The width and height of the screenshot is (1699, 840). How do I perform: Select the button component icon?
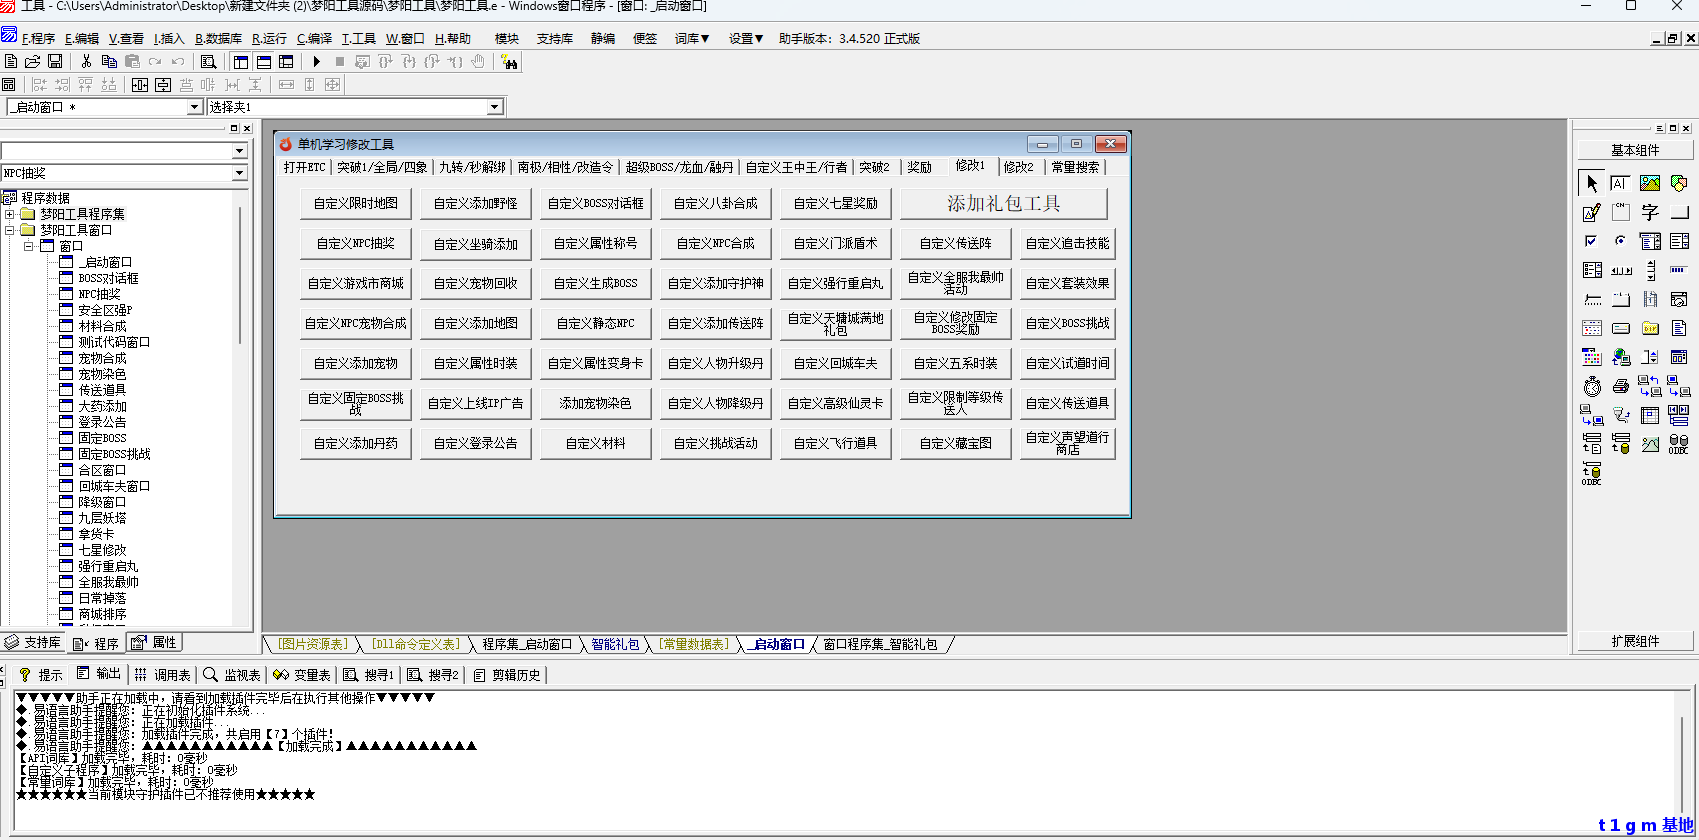click(1679, 212)
